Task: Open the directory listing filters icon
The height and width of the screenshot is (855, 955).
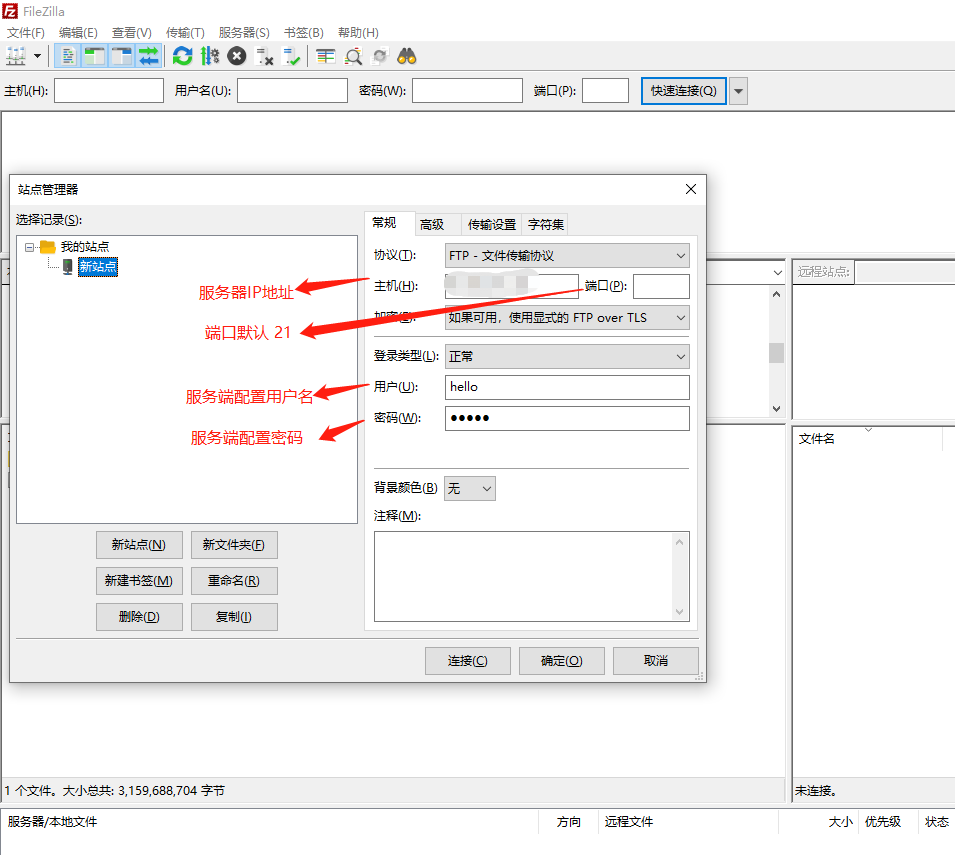Action: tap(326, 57)
